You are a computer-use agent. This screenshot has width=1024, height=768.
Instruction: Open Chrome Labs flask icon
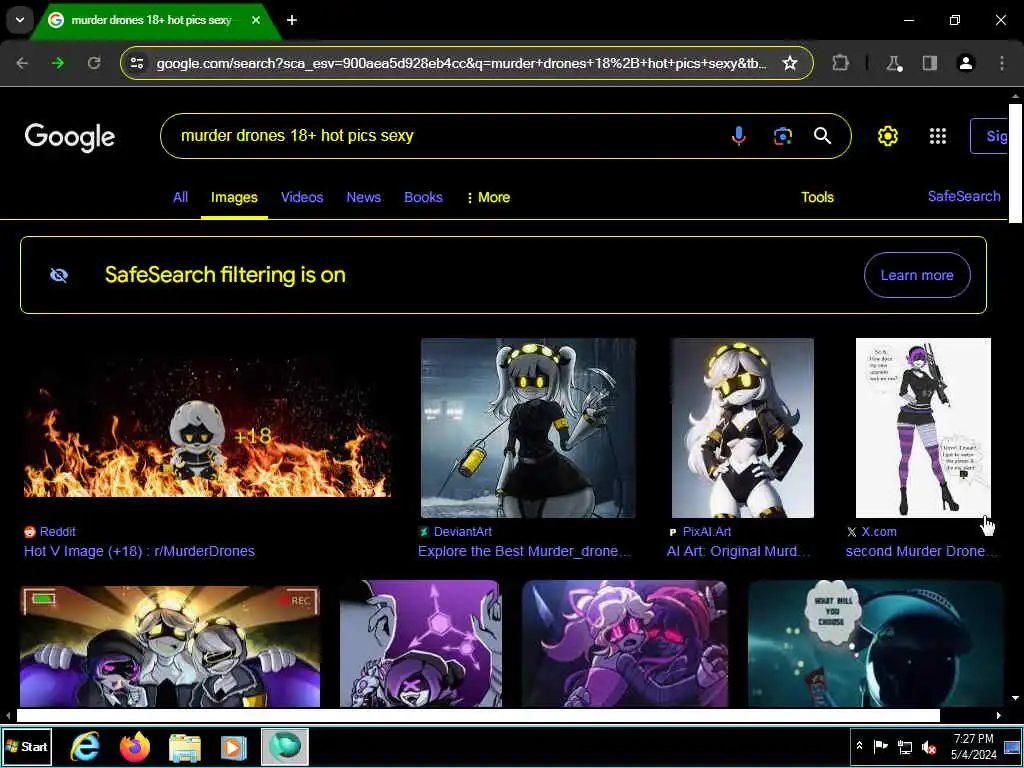click(x=893, y=63)
